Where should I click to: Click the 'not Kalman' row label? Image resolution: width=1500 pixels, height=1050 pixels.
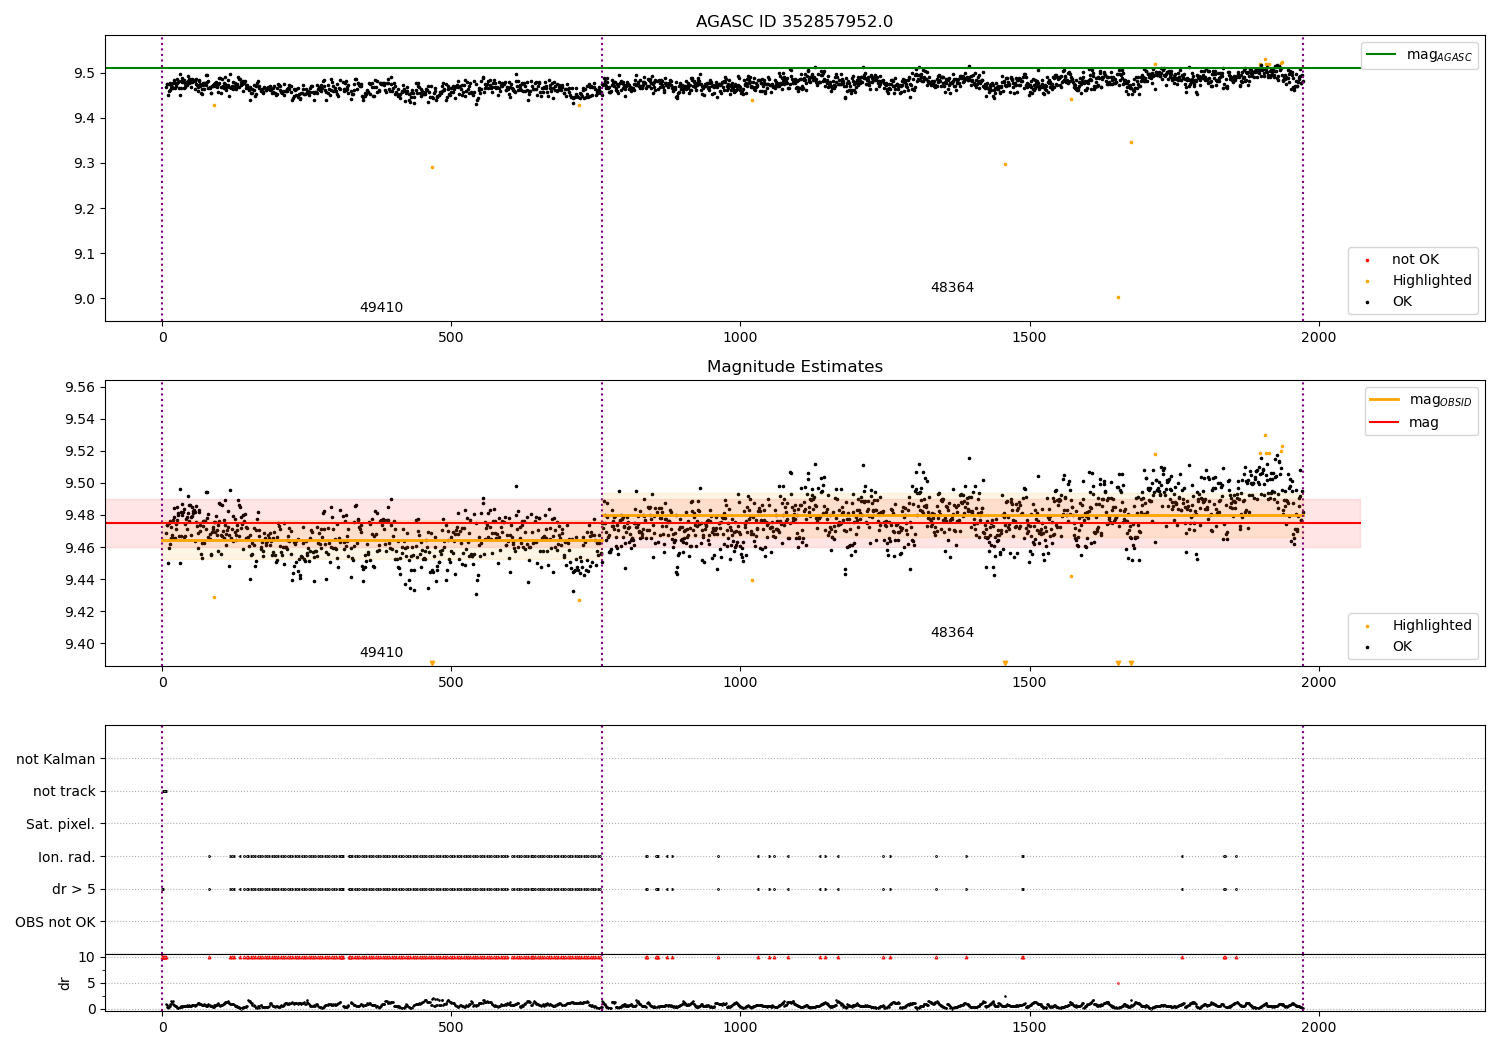tap(56, 760)
